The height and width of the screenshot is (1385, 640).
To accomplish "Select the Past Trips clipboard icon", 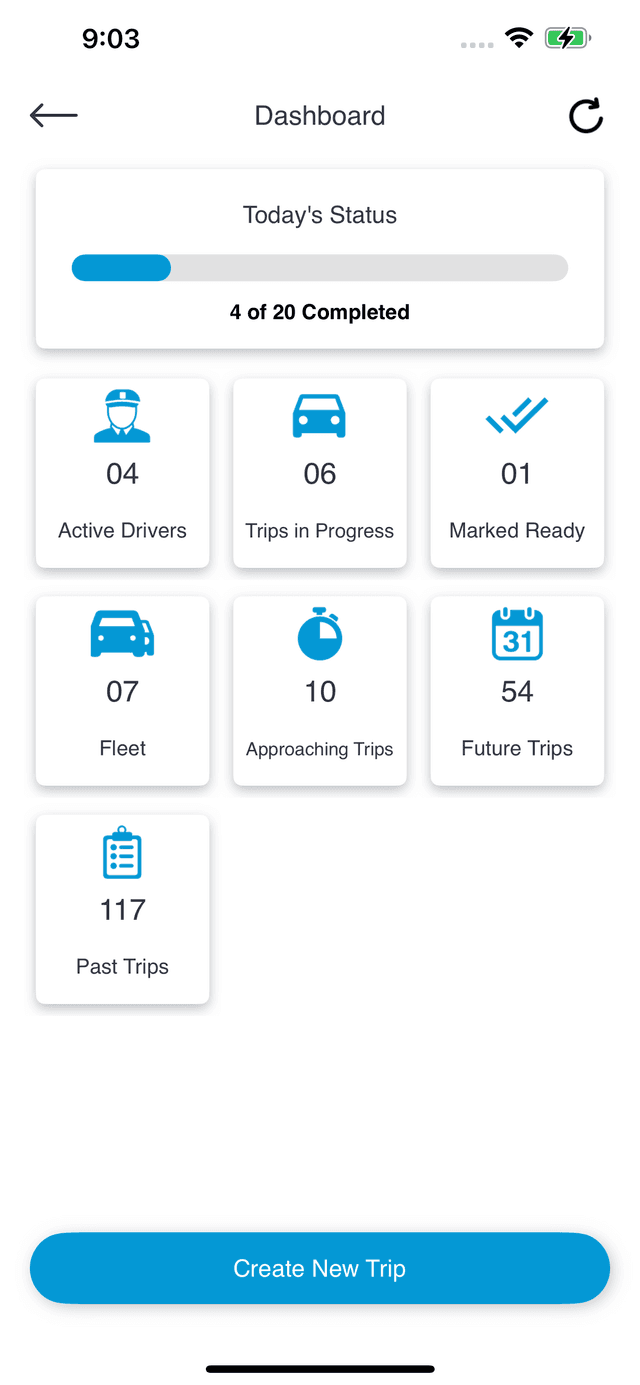I will (x=122, y=852).
